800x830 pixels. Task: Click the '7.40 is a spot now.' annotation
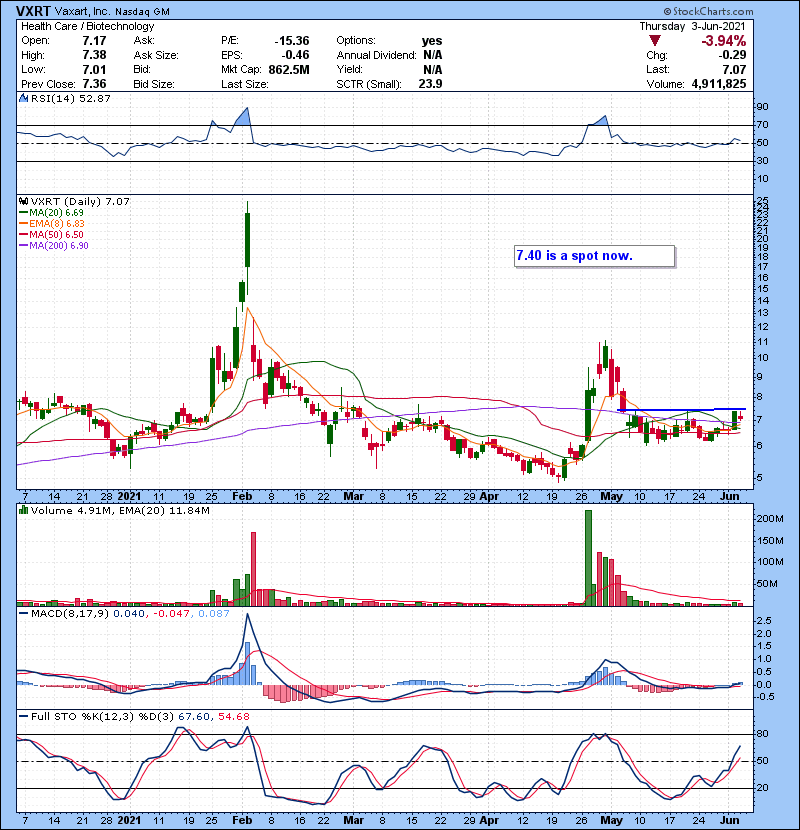coord(595,256)
